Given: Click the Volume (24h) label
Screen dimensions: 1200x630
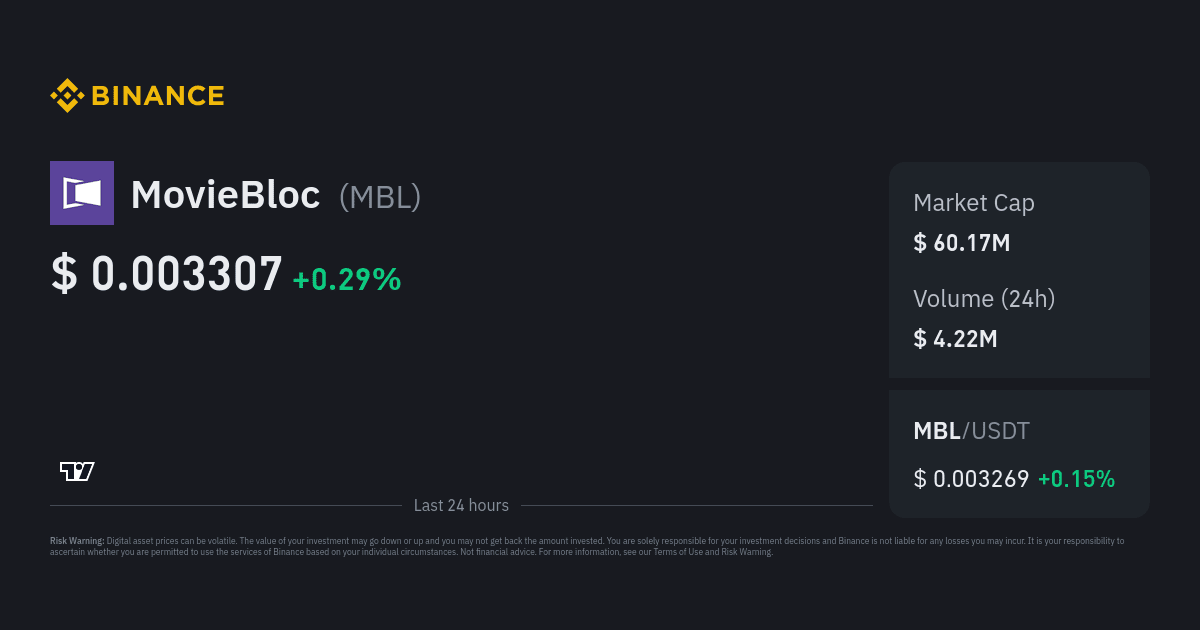Looking at the screenshot, I should click(984, 298).
